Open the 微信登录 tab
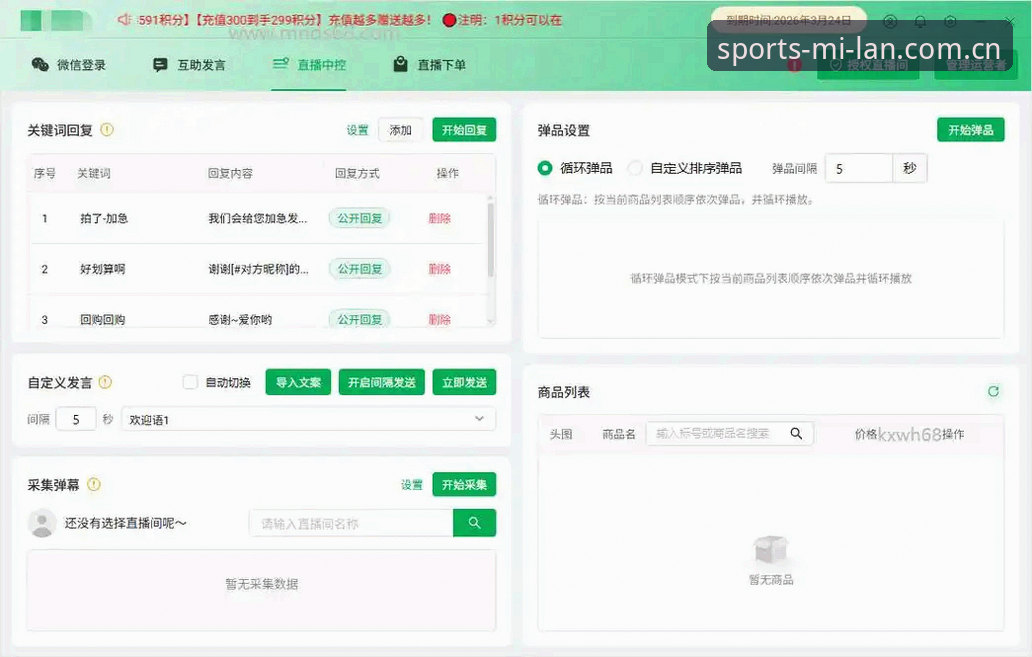The width and height of the screenshot is (1032, 657). (x=68, y=65)
